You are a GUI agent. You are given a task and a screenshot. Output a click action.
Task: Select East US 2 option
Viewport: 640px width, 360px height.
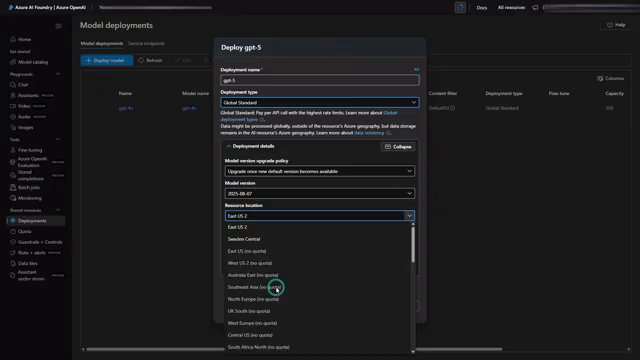pyautogui.click(x=318, y=227)
